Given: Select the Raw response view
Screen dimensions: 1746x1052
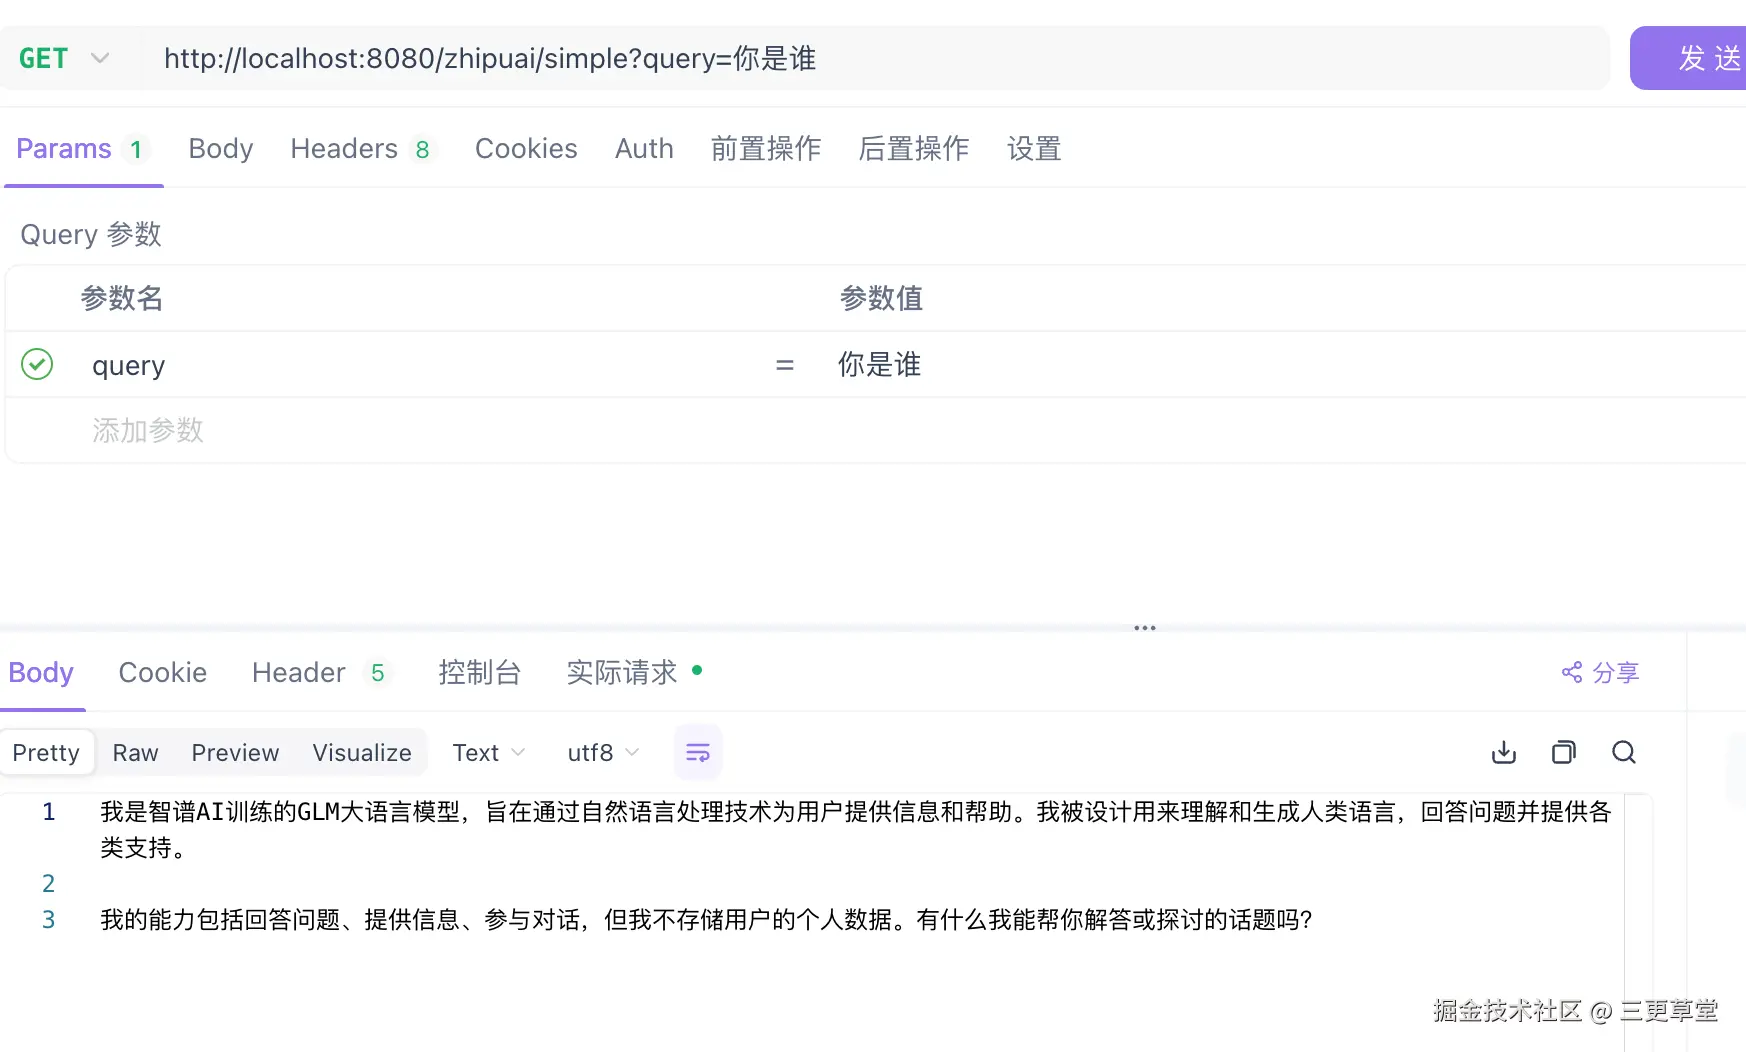Looking at the screenshot, I should click(134, 752).
